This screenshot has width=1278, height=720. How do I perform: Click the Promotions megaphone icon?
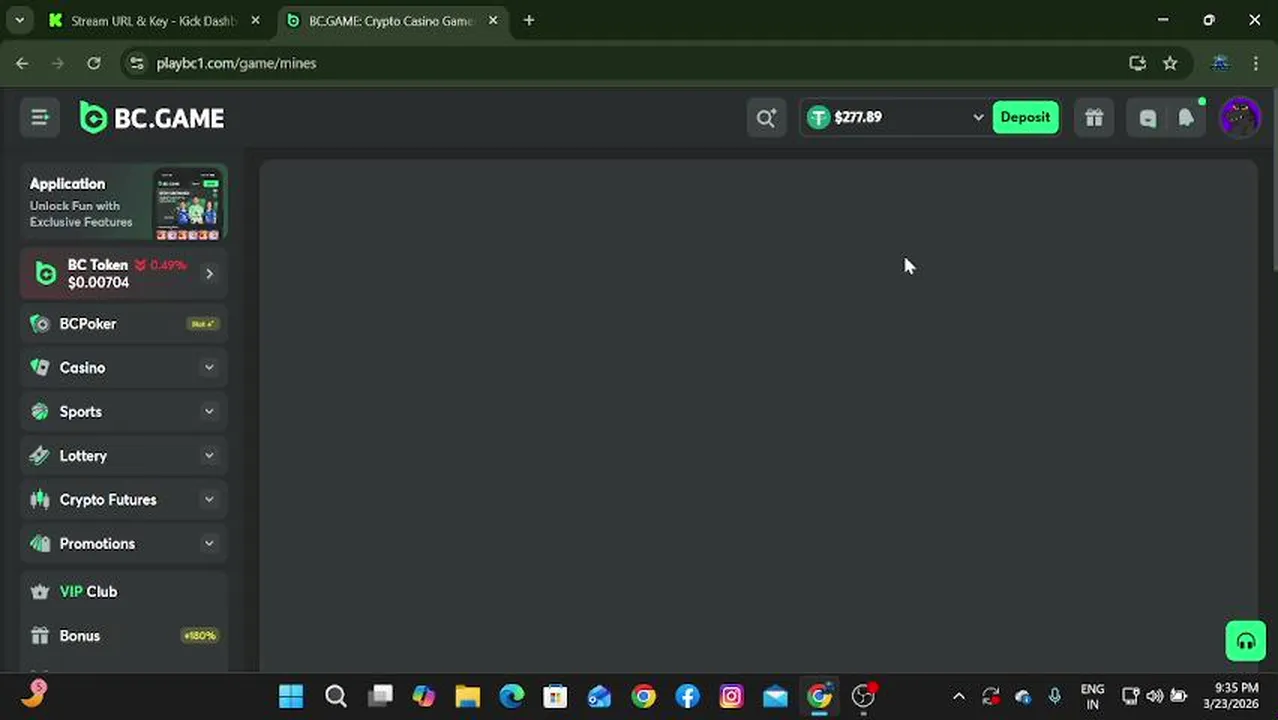click(40, 544)
